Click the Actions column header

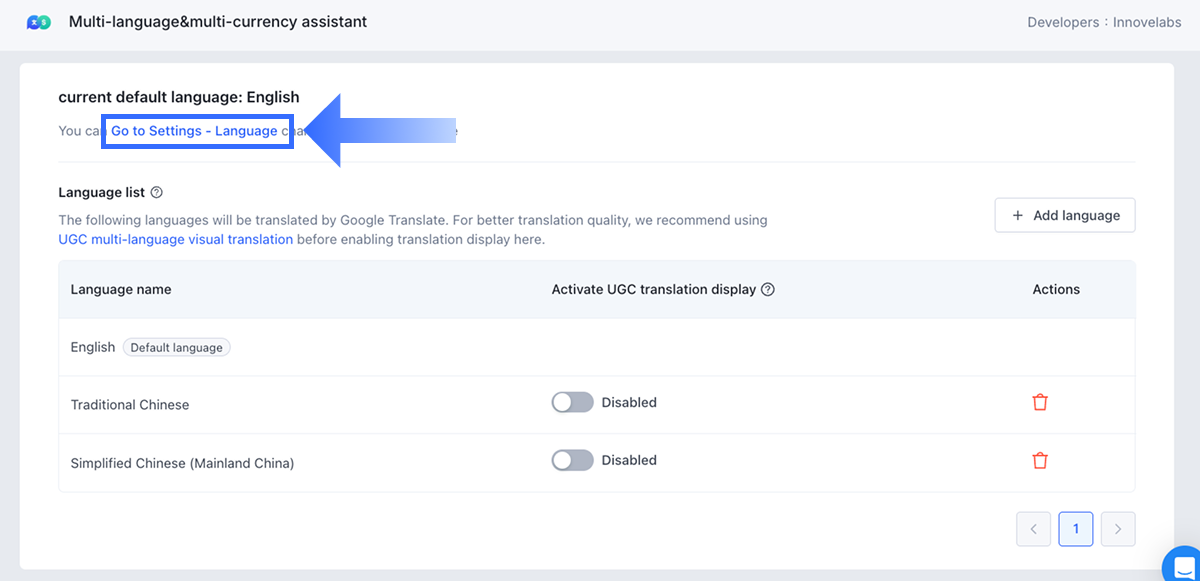click(1056, 290)
